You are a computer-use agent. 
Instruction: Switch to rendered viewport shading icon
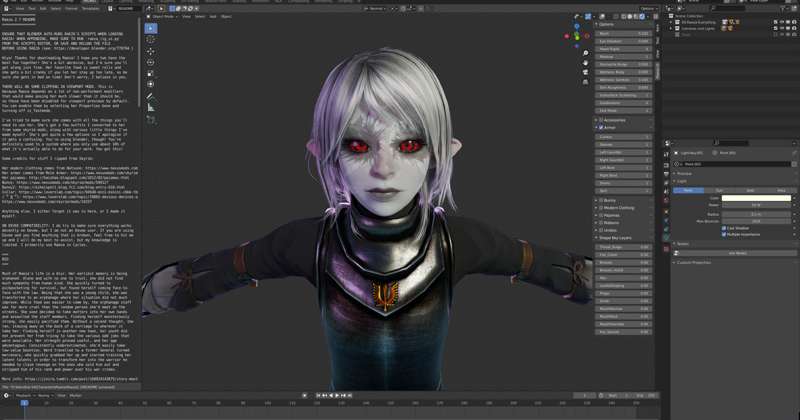[642, 16]
